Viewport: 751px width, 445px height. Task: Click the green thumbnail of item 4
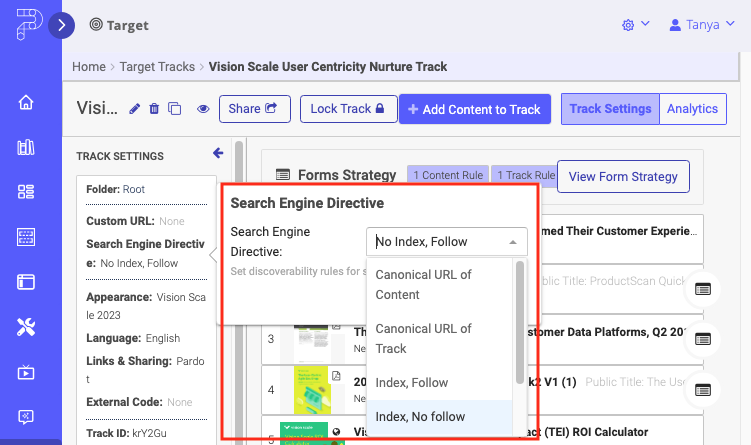tap(311, 390)
